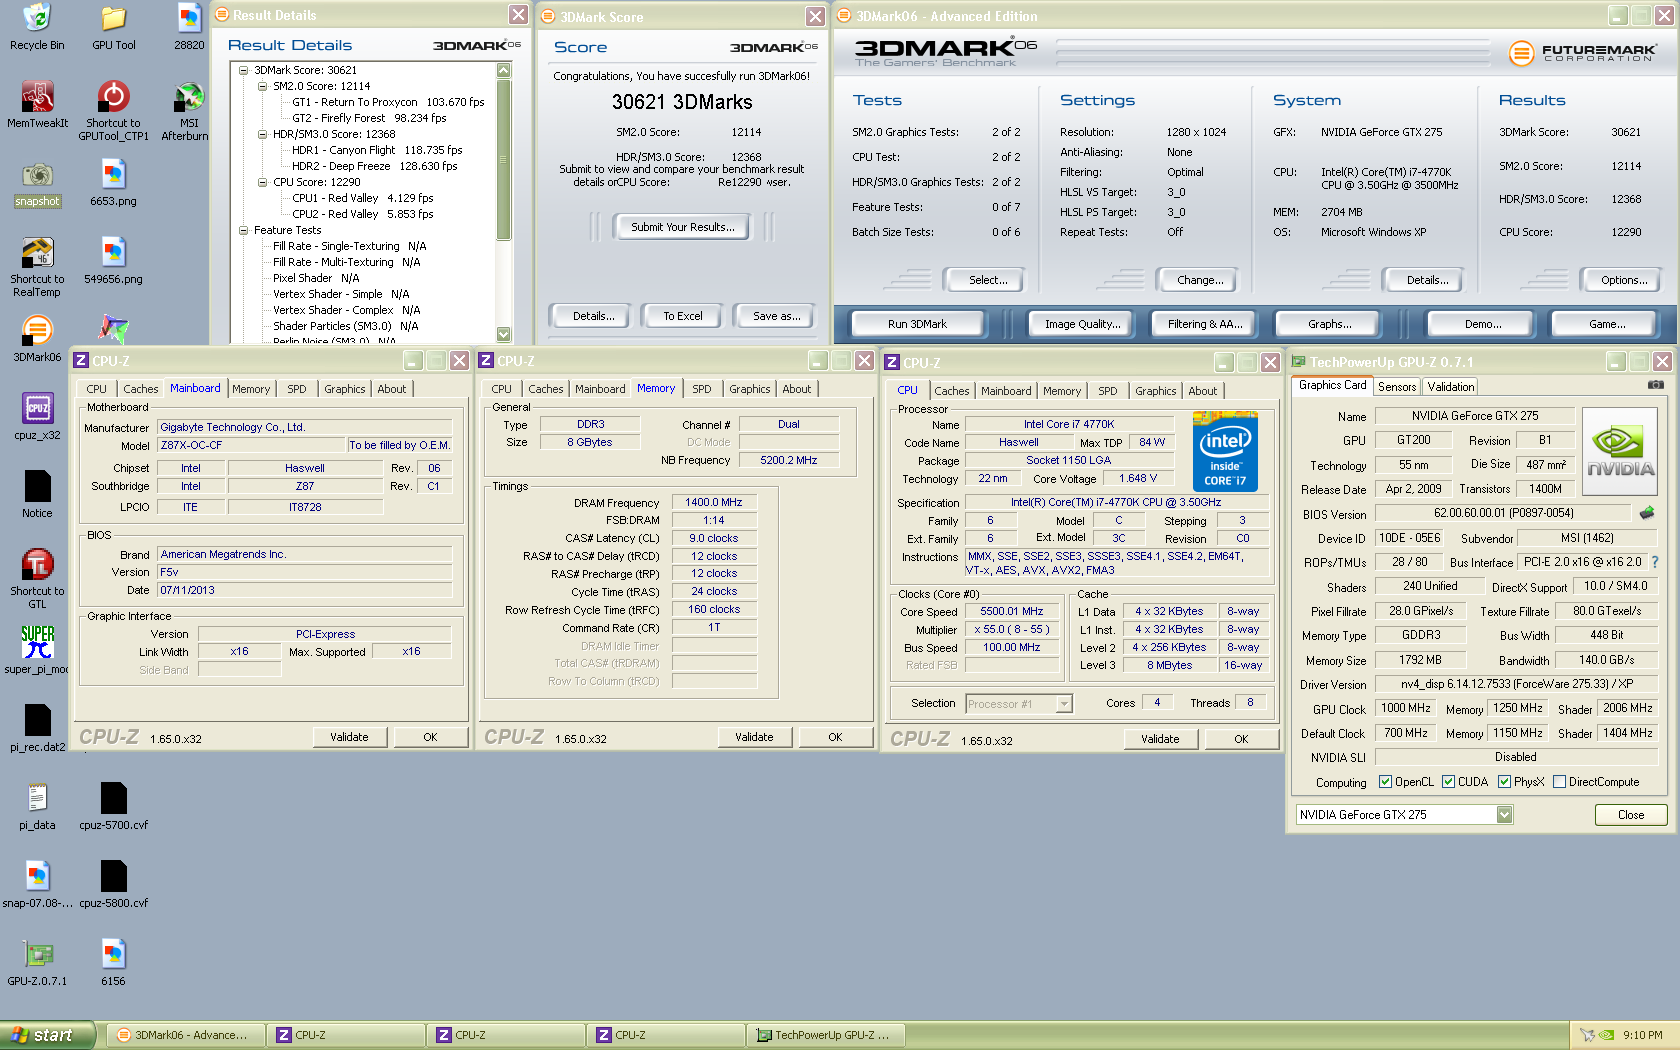Open Graphics tab in Memory CPU-Z window
Screen dimensions: 1680x1050
749,389
